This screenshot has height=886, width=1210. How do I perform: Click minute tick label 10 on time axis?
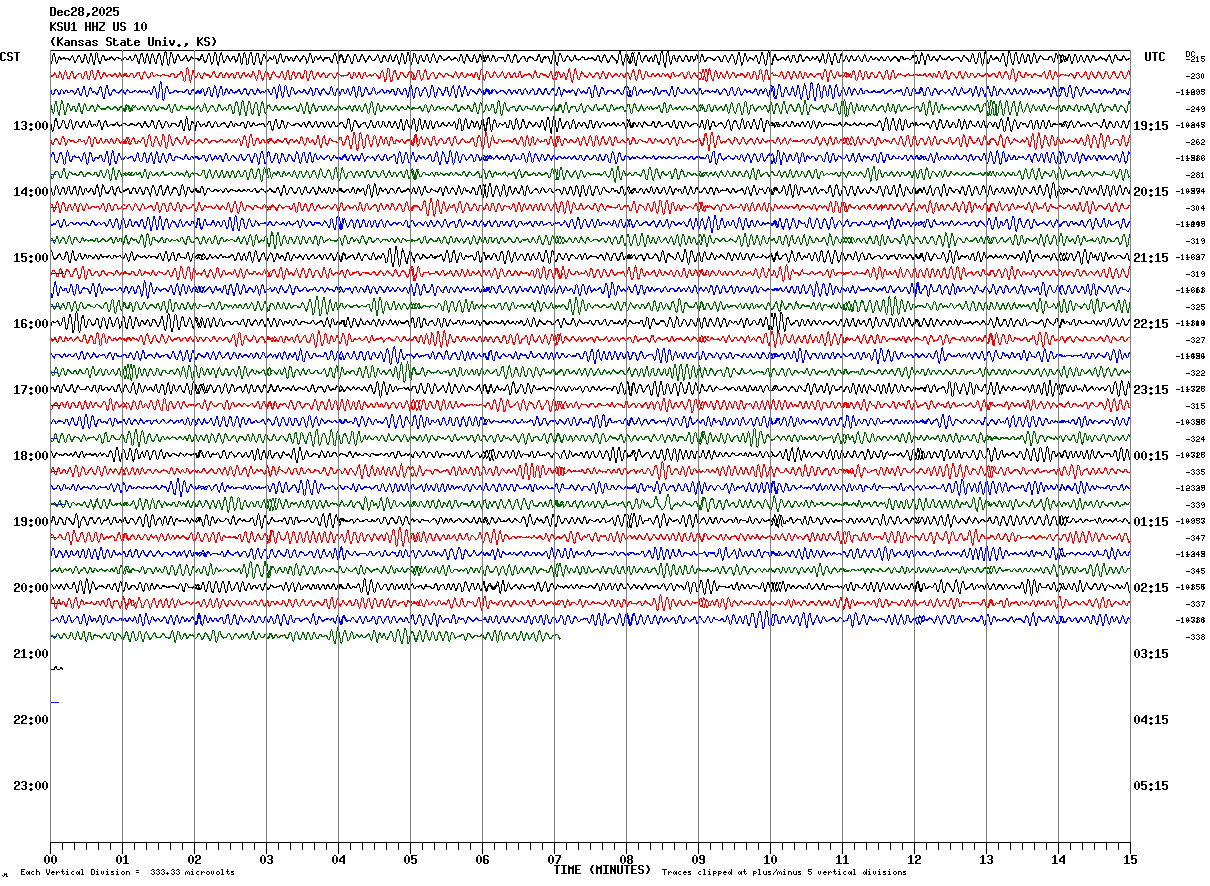pyautogui.click(x=770, y=860)
